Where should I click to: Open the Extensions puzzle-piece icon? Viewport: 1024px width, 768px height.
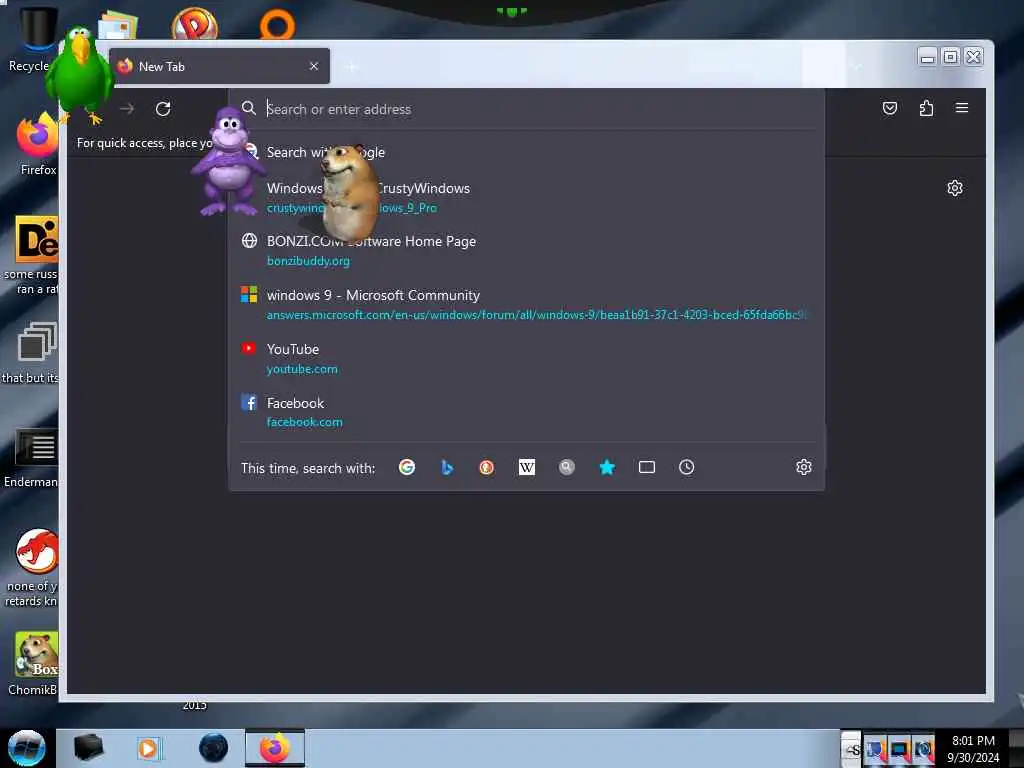tap(926, 108)
